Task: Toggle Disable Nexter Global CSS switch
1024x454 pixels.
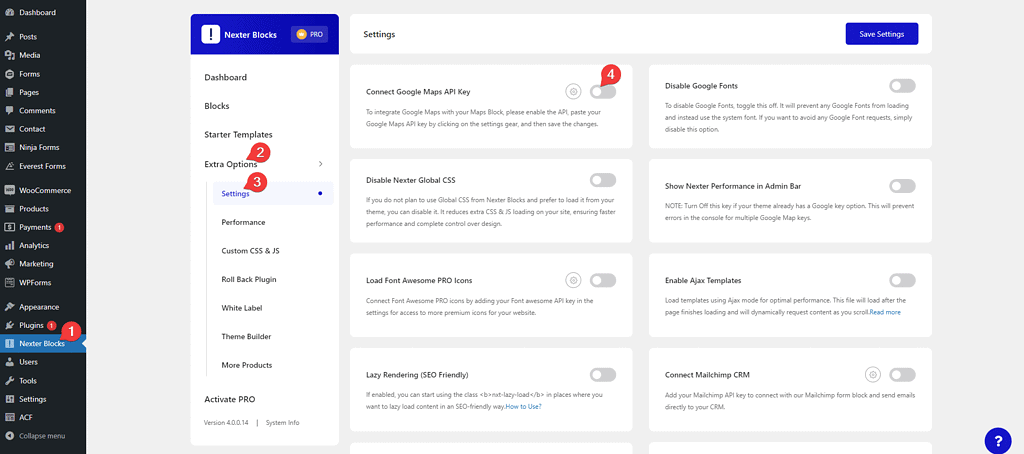Action: click(603, 180)
